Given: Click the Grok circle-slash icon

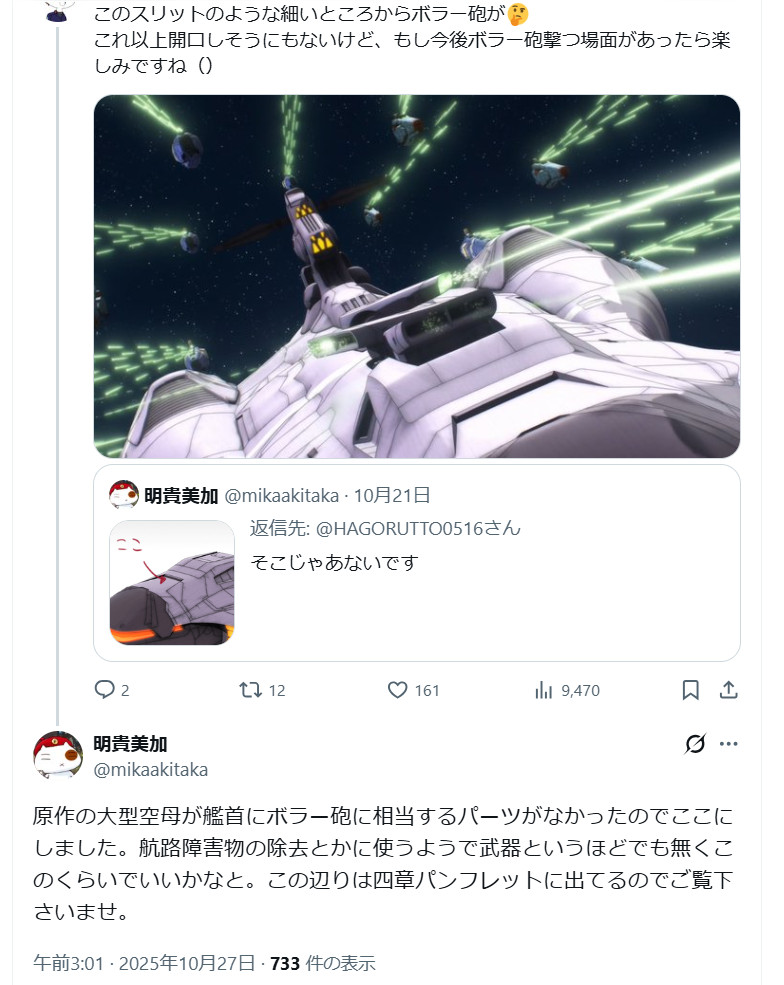Looking at the screenshot, I should coord(695,744).
